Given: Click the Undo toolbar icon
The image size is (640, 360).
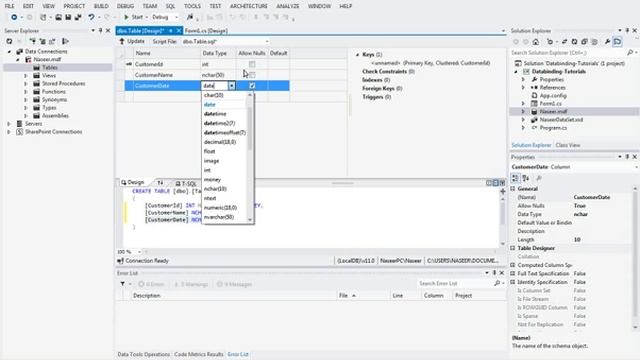Looking at the screenshot, I should (91, 17).
